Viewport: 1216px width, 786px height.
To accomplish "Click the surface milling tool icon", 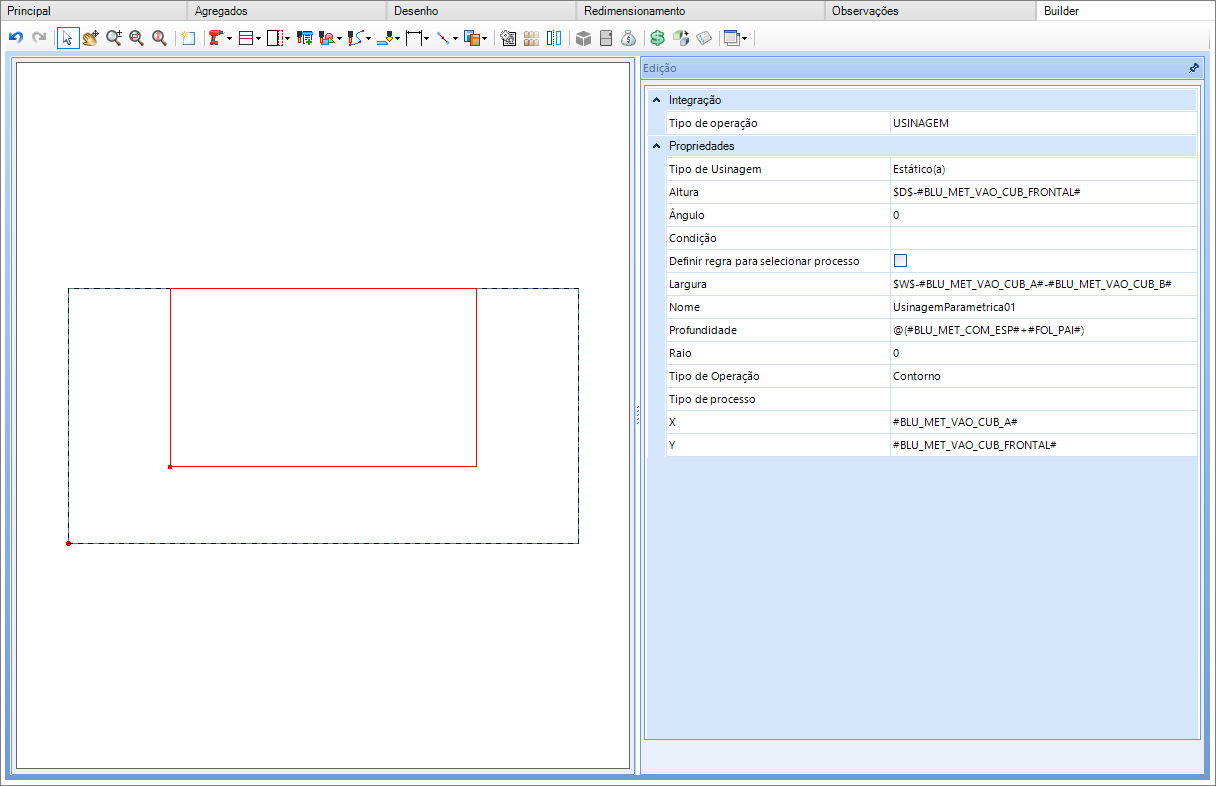I will pos(385,38).
